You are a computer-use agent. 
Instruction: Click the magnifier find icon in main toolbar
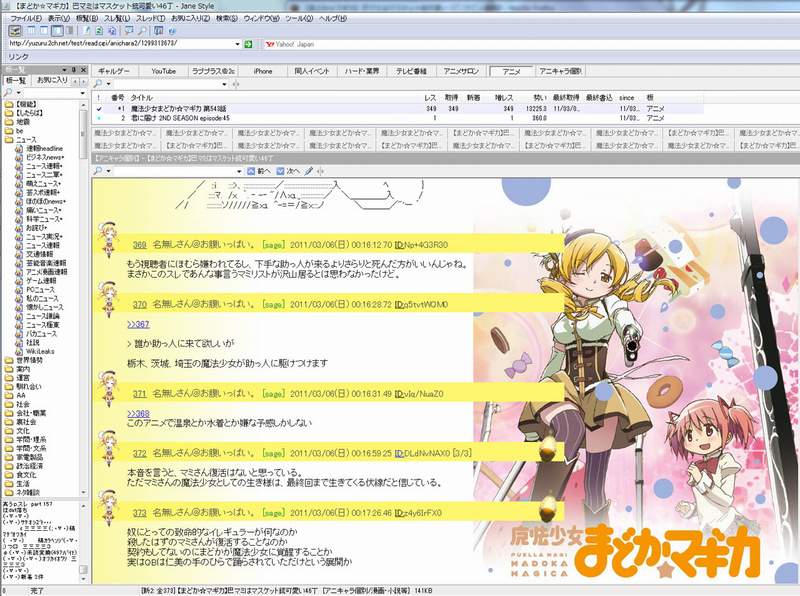point(142,31)
